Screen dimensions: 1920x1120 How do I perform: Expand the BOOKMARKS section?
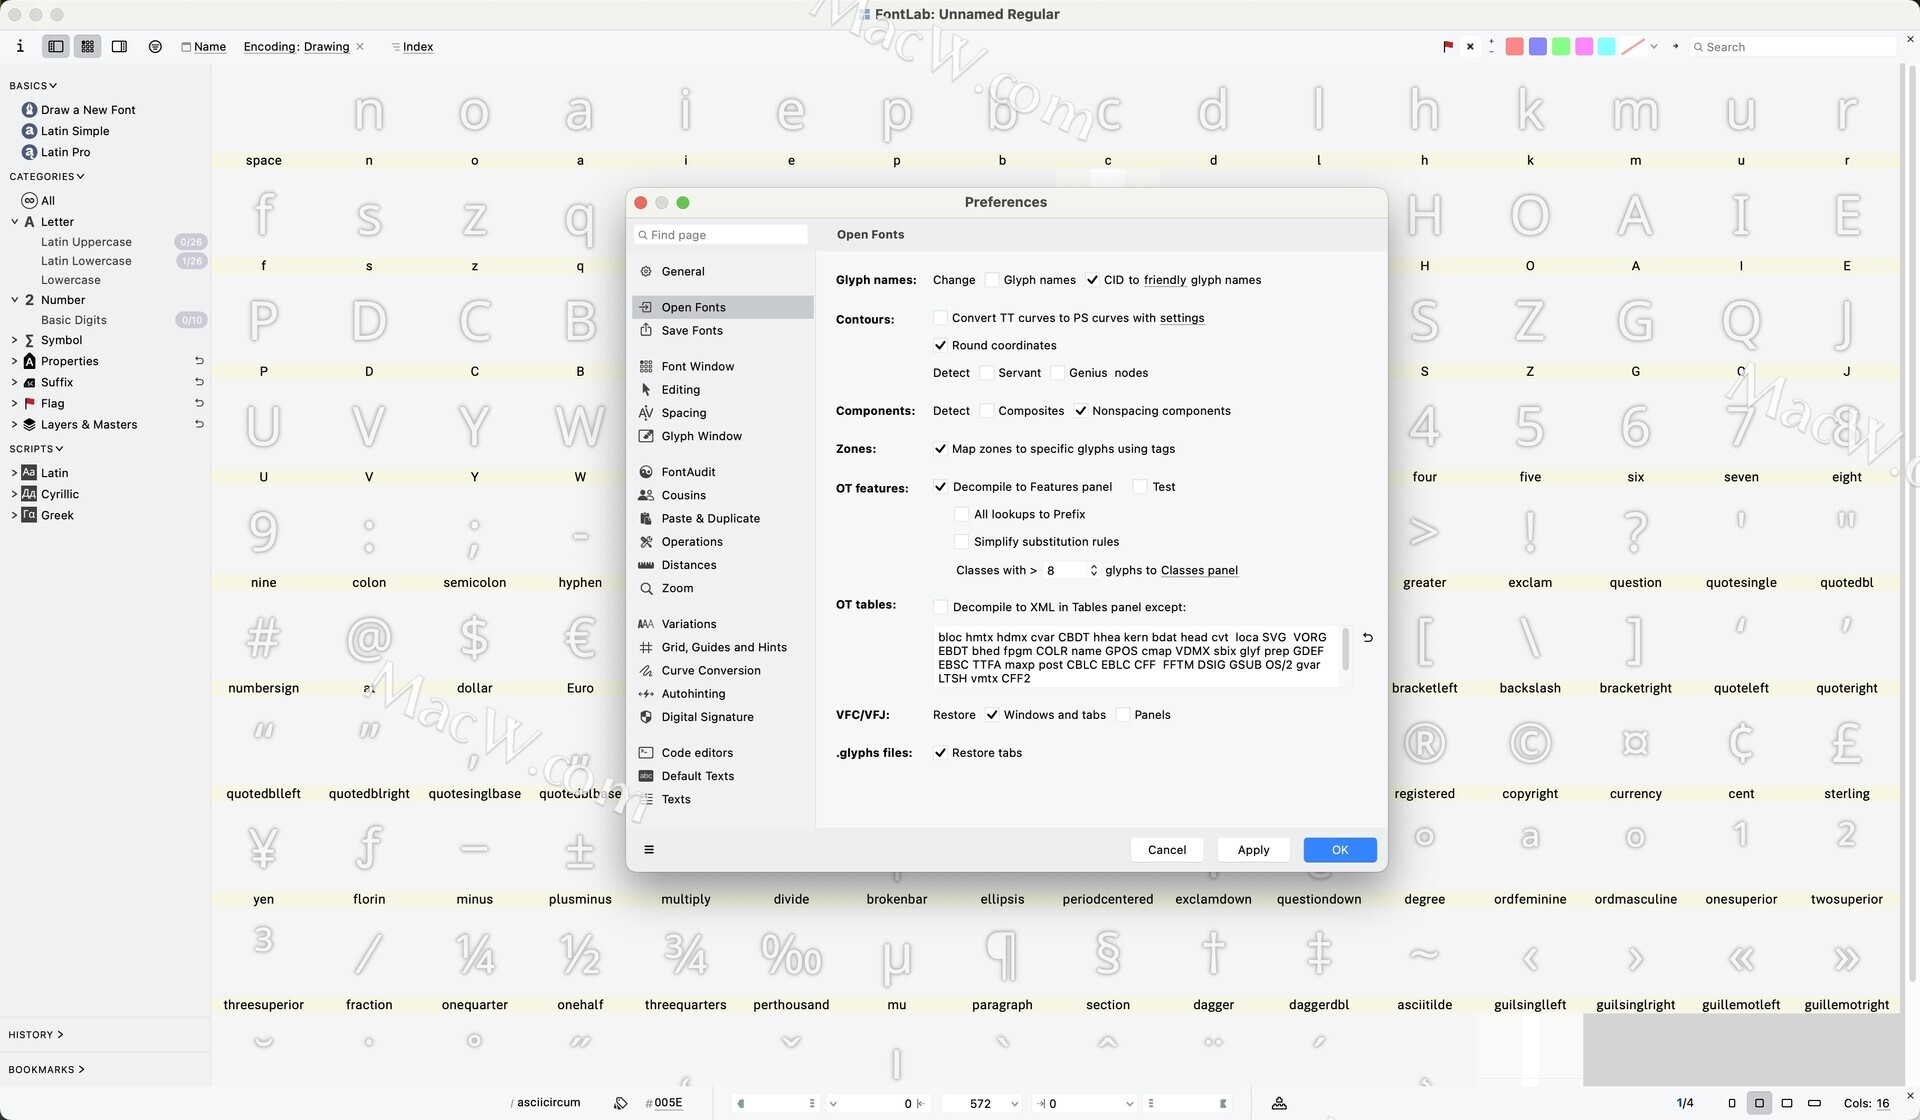click(46, 1070)
